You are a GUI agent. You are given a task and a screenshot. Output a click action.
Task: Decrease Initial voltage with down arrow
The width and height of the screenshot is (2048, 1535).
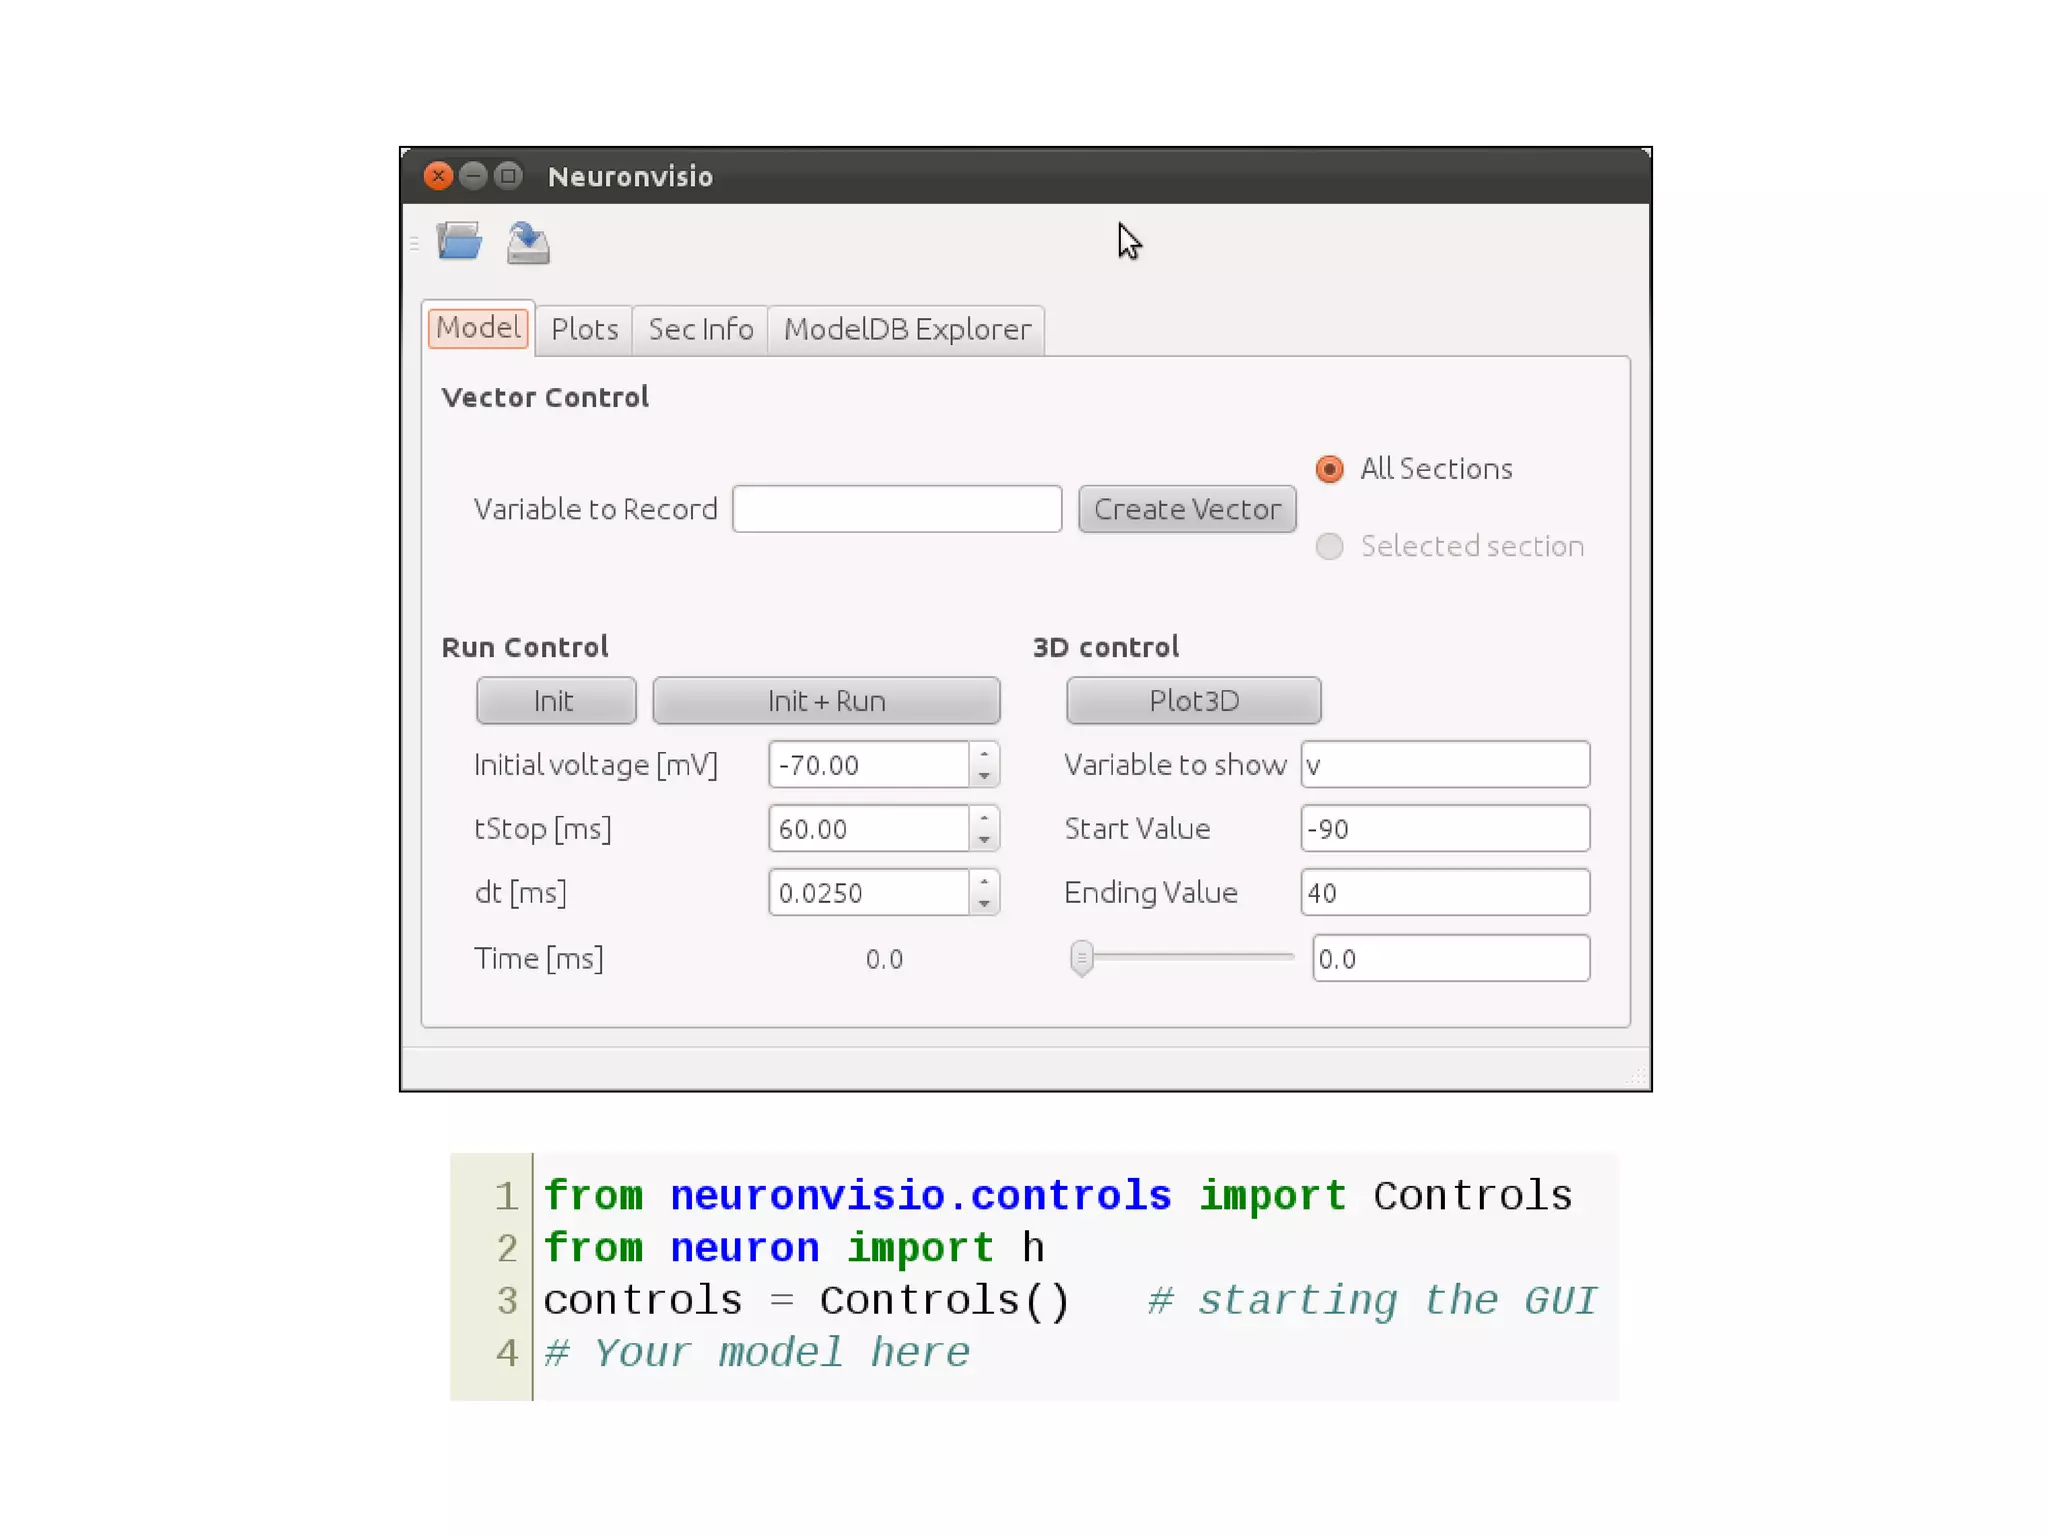[984, 776]
